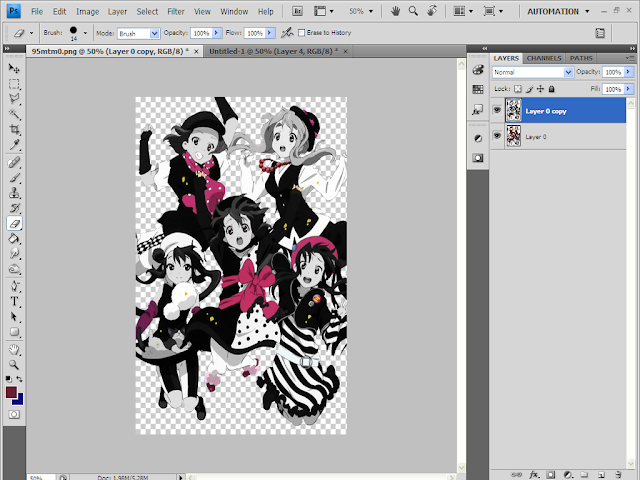Screen dimensions: 640x480
Task: Toggle Quick Mask mode
Action: (x=14, y=415)
